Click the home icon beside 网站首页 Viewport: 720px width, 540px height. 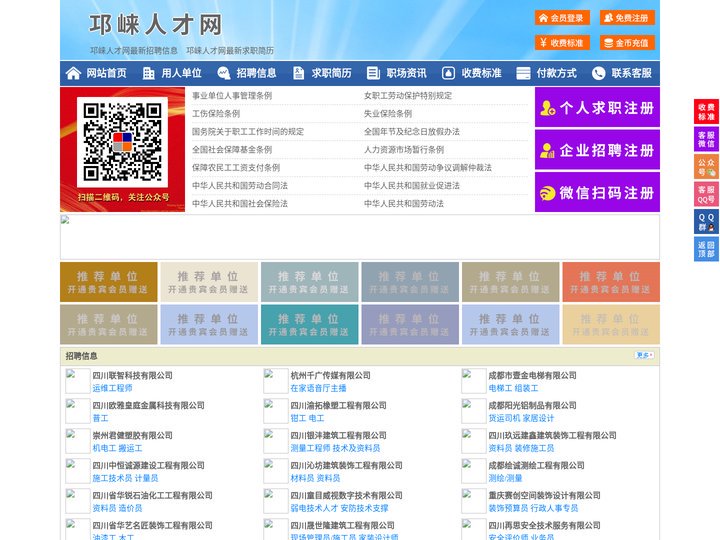point(73,73)
